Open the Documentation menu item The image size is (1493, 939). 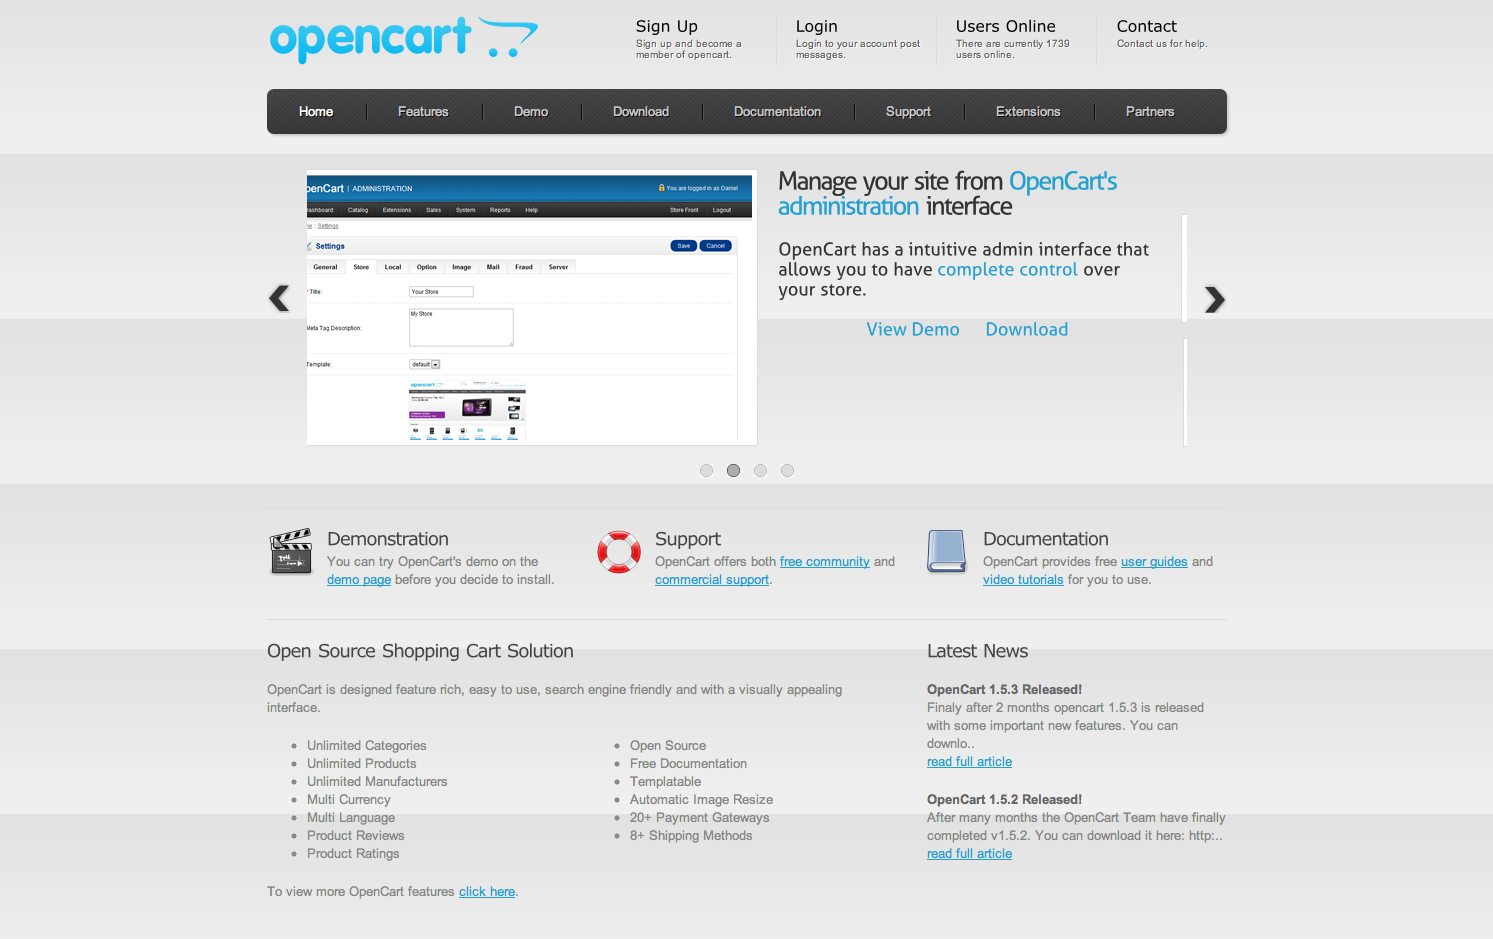(777, 112)
